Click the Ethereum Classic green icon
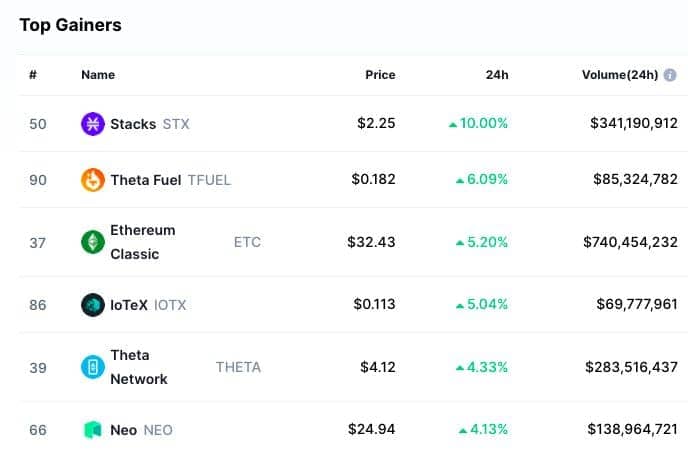Image resolution: width=688 pixels, height=452 pixels. pos(93,242)
